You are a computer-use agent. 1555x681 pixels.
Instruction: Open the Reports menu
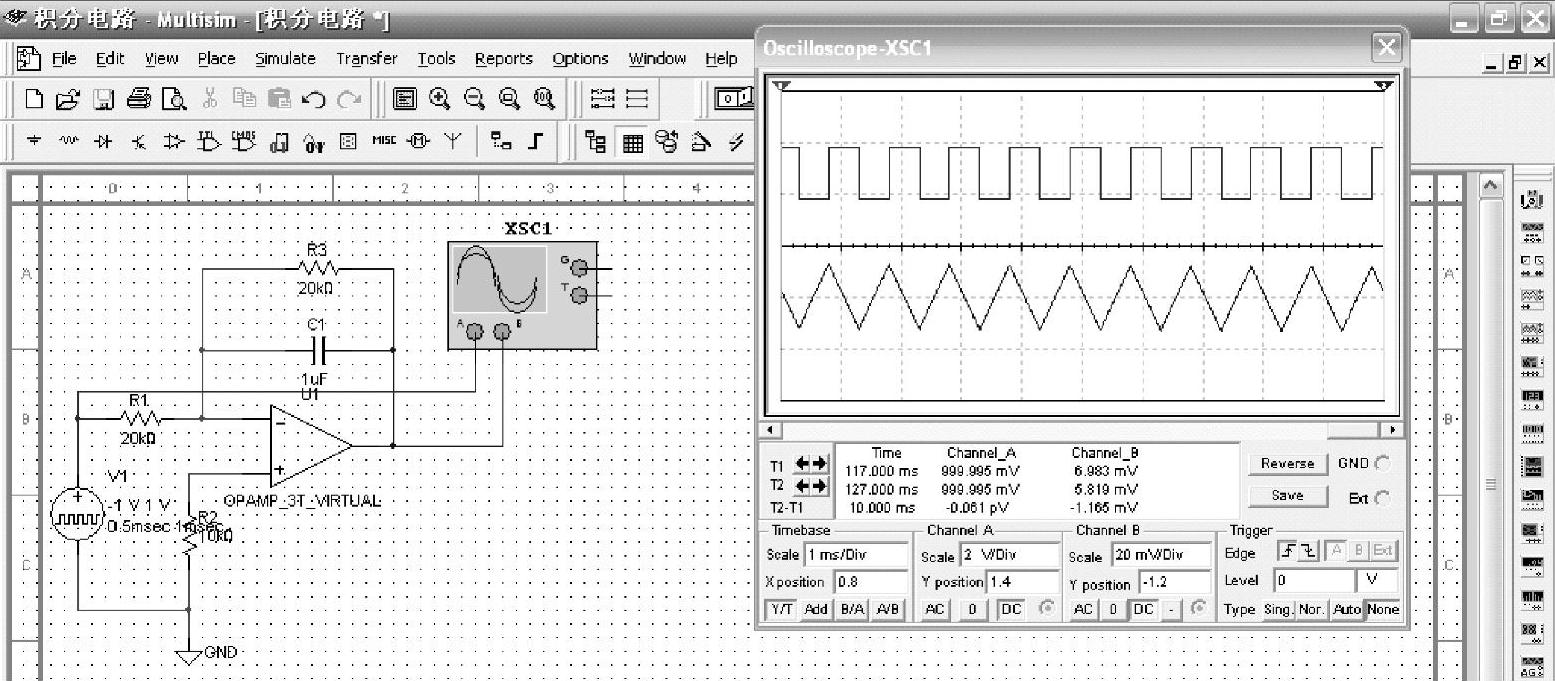point(503,58)
